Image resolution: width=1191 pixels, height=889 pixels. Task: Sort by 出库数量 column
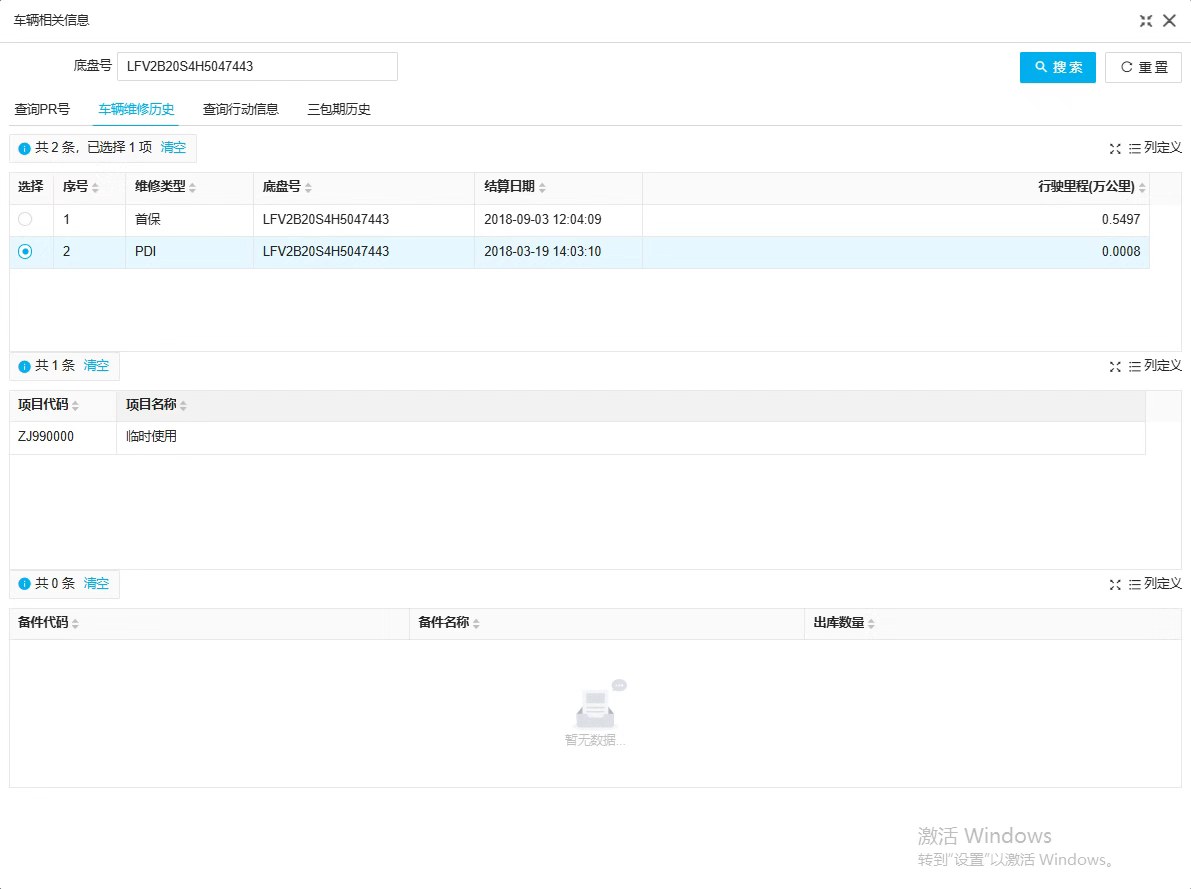(871, 624)
